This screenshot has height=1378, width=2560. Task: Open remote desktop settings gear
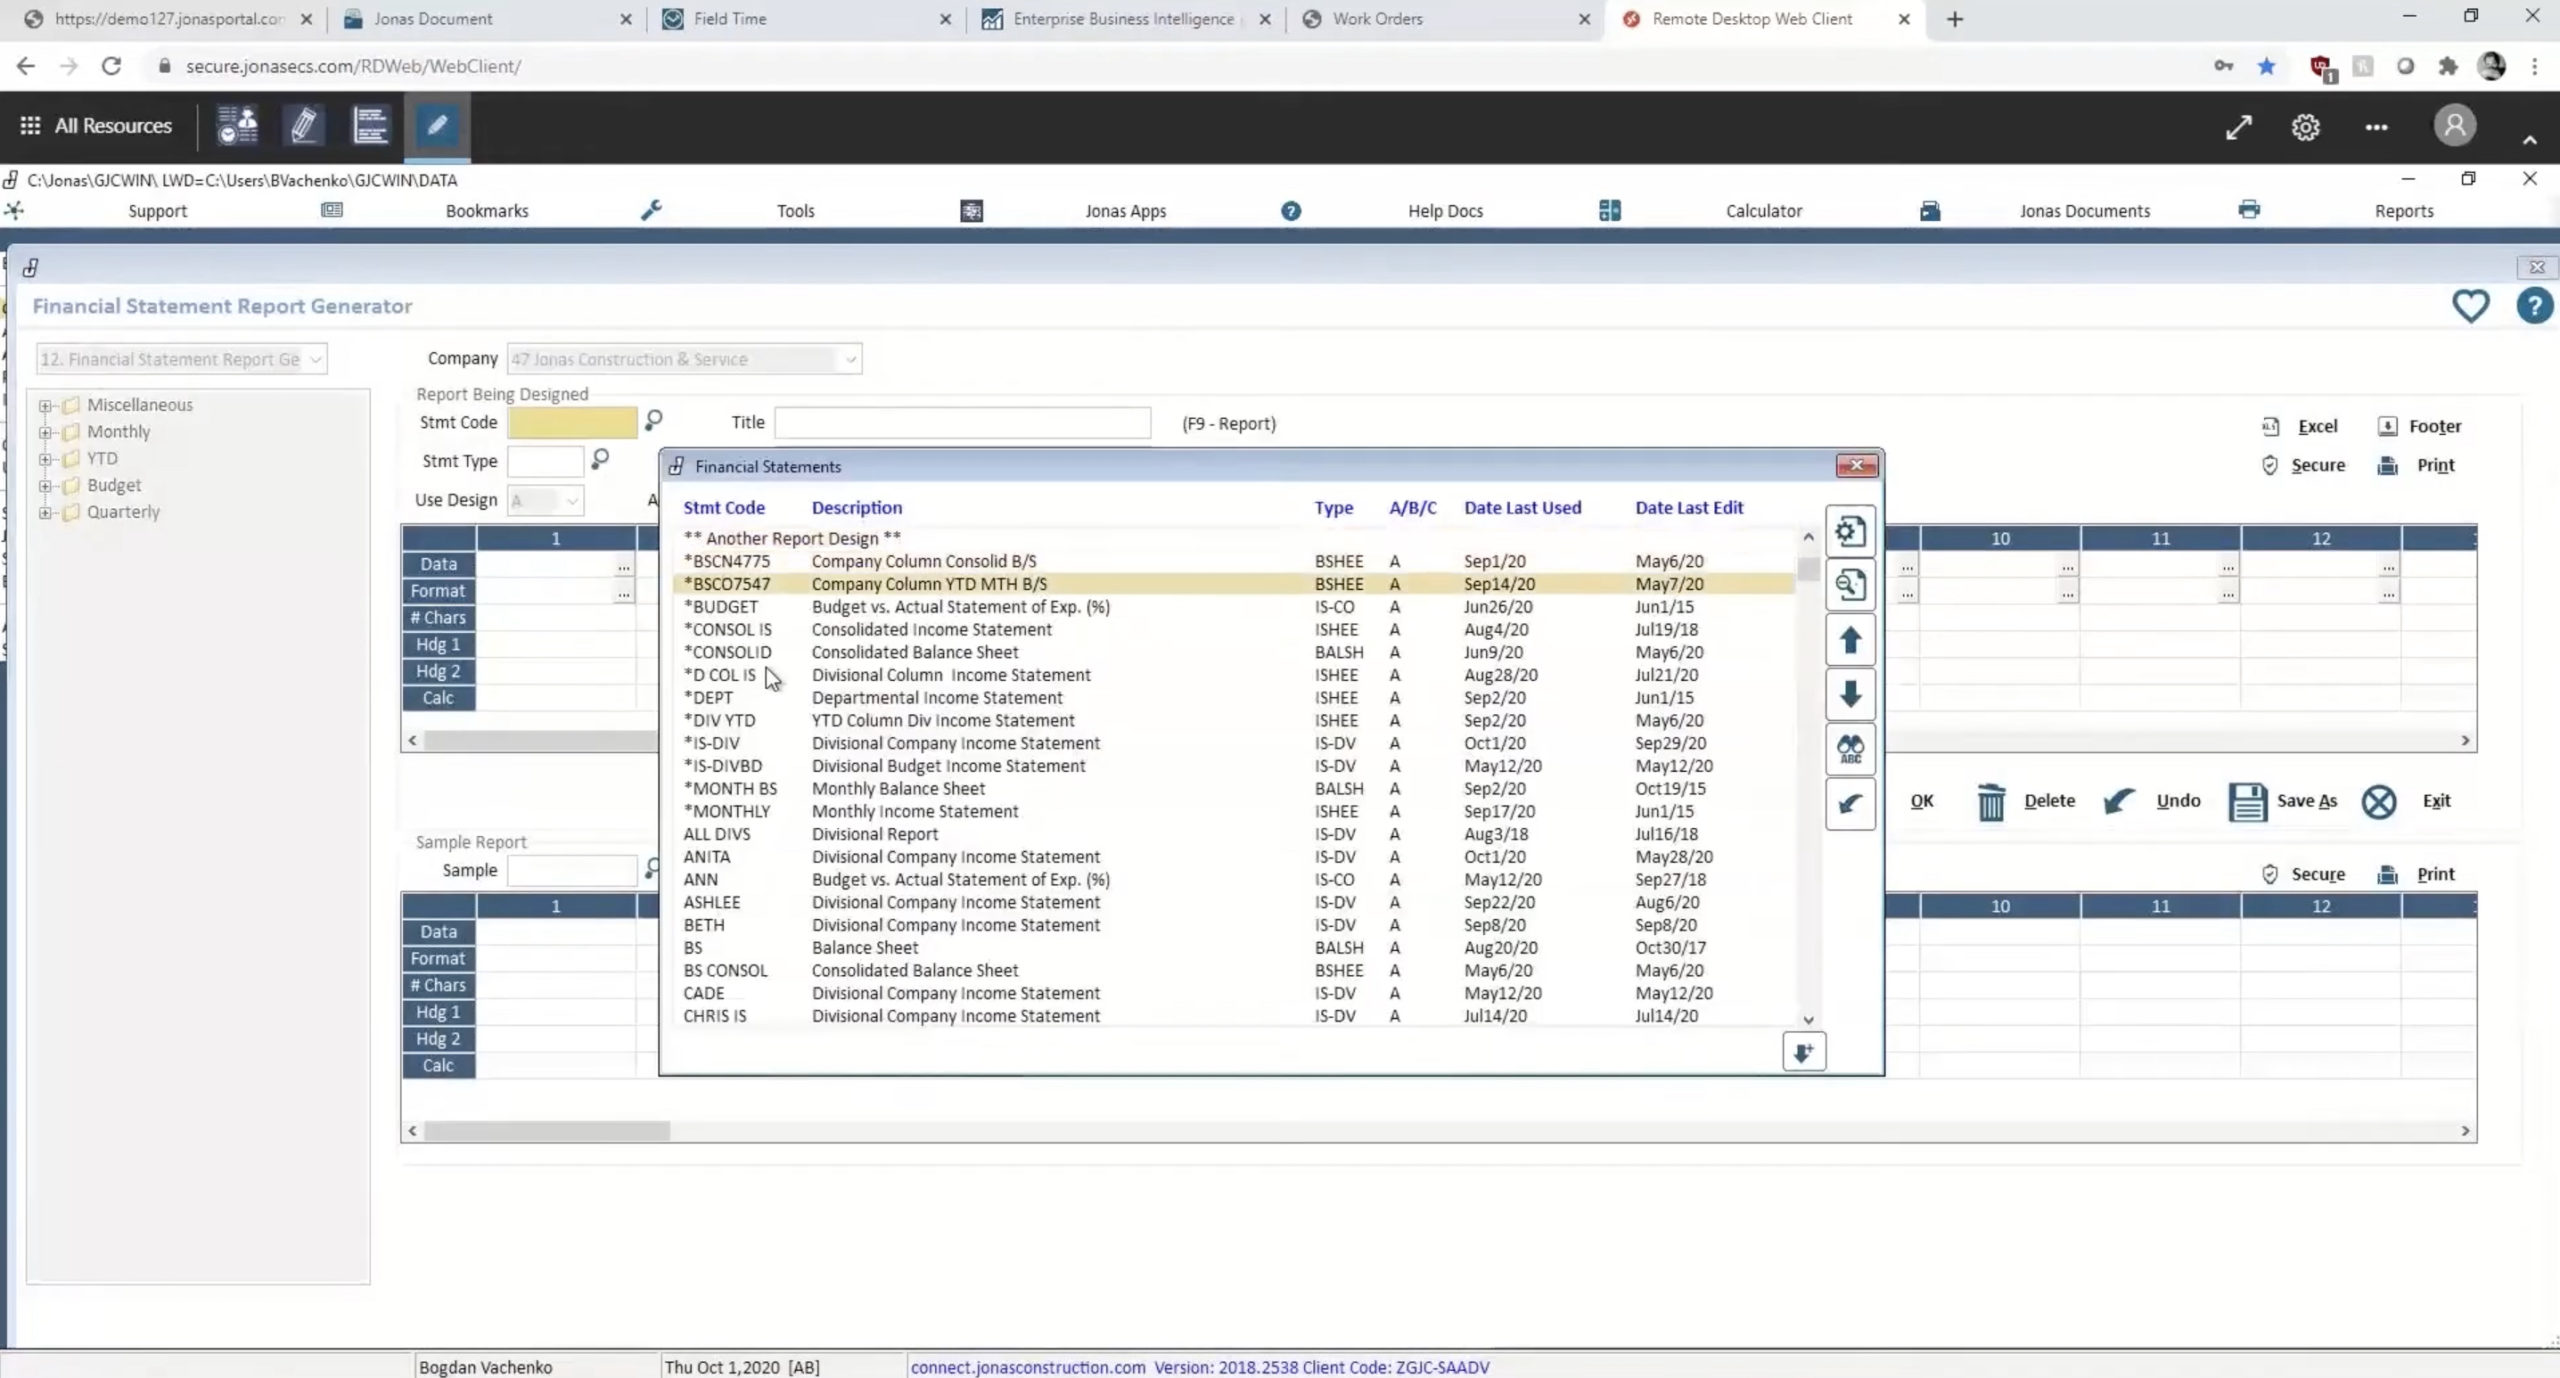click(2305, 127)
